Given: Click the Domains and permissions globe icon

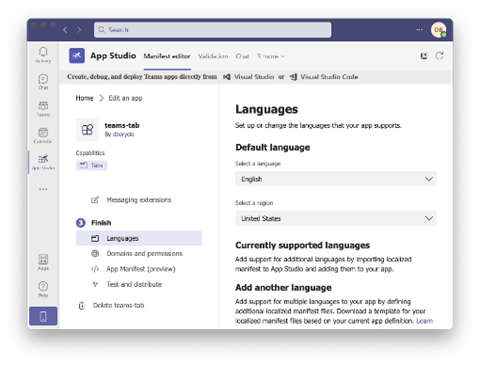Looking at the screenshot, I should (95, 254).
